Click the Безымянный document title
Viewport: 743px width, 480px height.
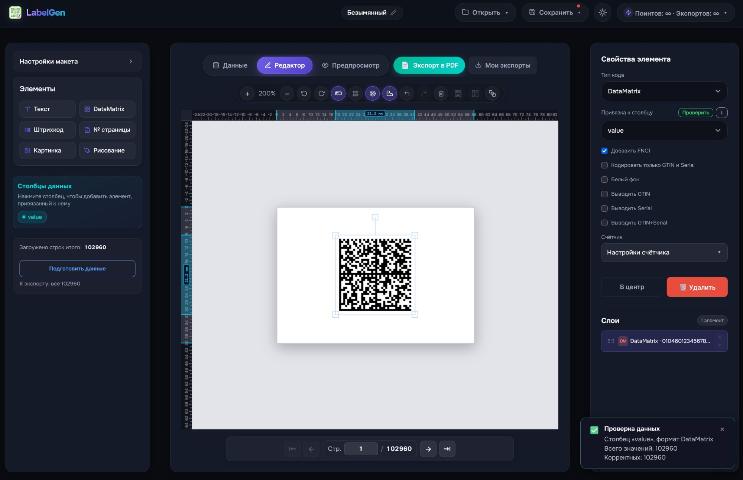[x=366, y=12]
